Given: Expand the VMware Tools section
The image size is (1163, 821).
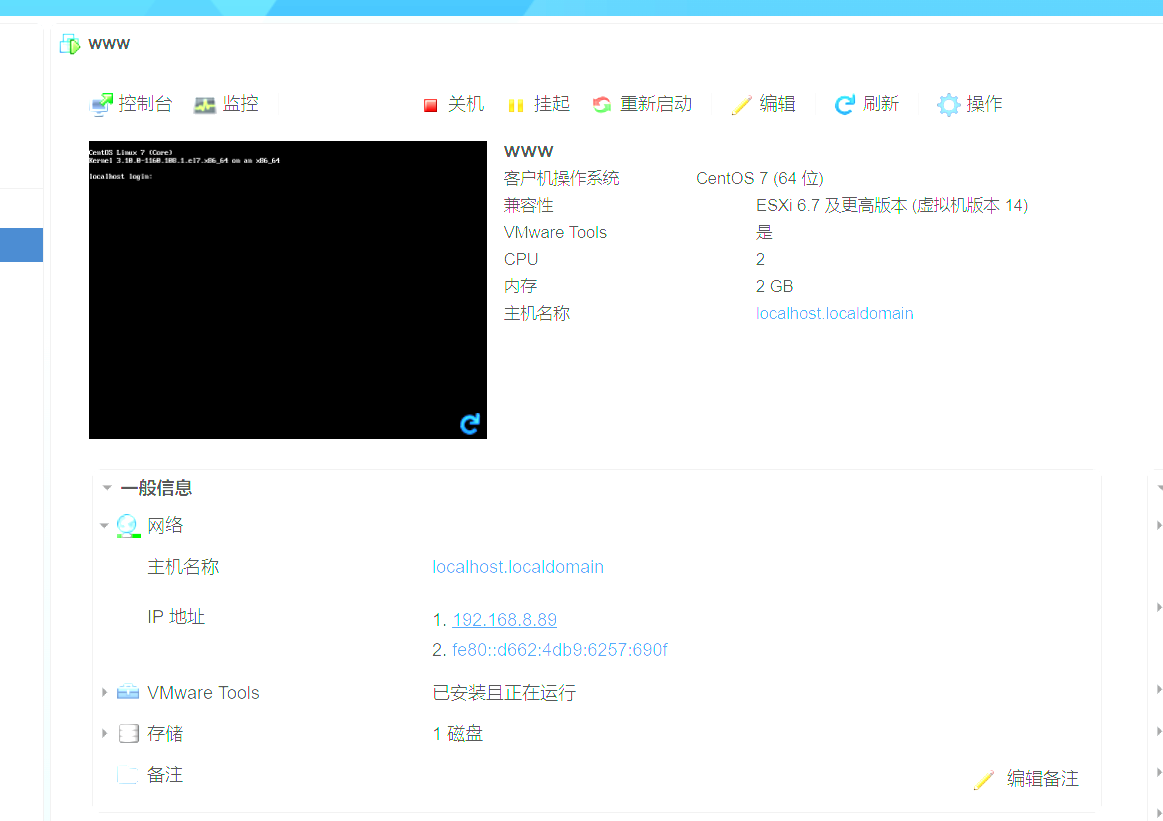Looking at the screenshot, I should [x=104, y=693].
